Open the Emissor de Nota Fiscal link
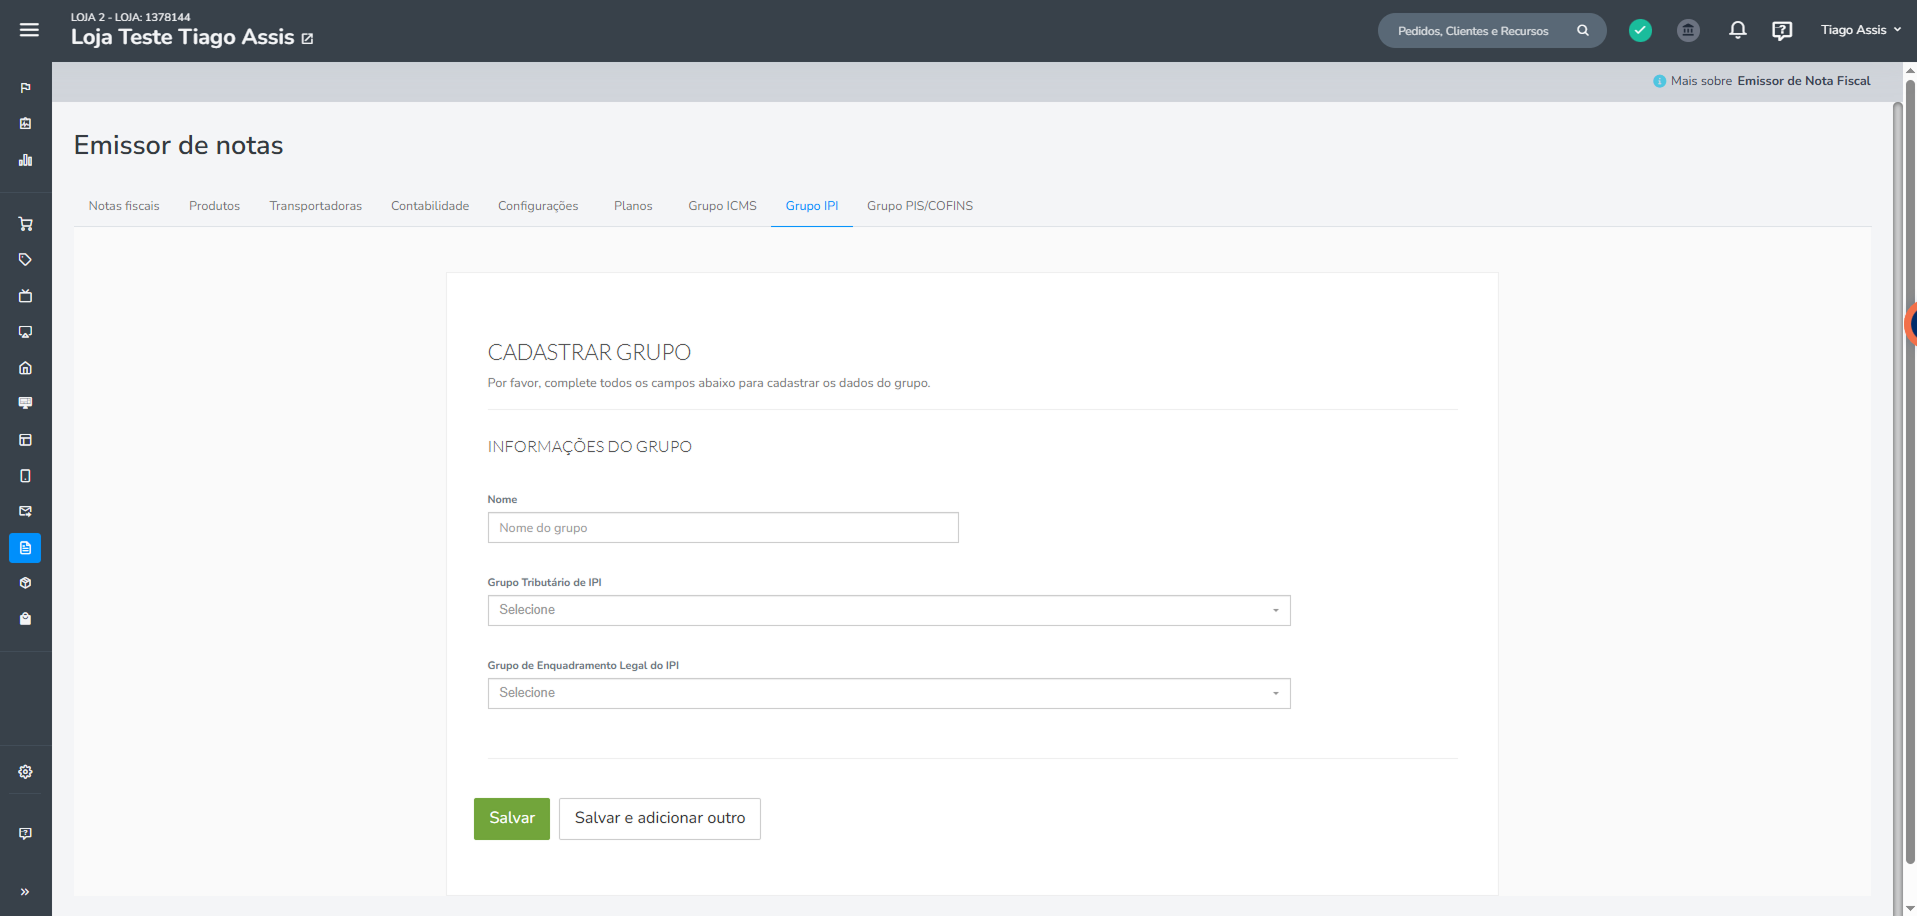Viewport: 1917px width, 916px height. [1804, 81]
